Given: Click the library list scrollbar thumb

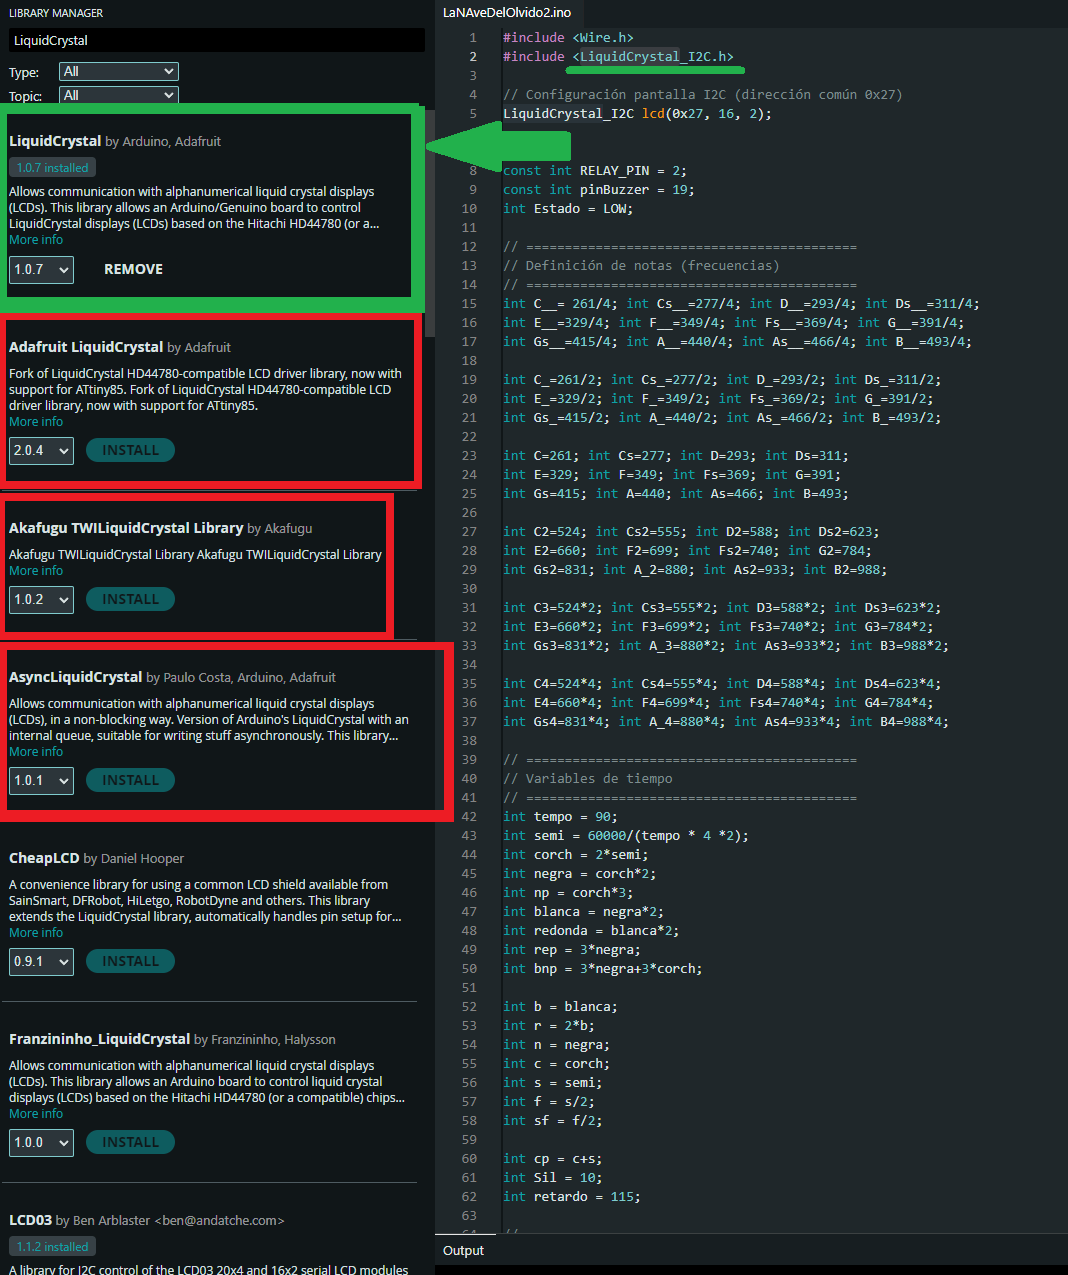Looking at the screenshot, I should pyautogui.click(x=430, y=222).
